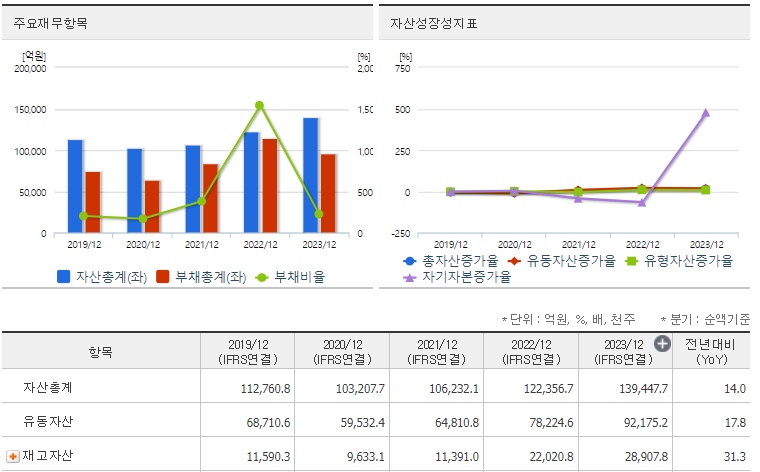Click the 항목 column header

pos(101,351)
